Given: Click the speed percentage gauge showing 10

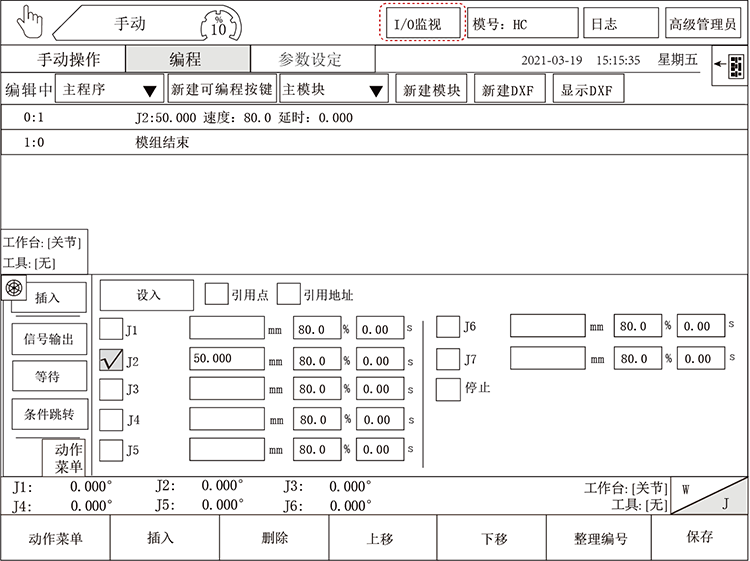Looking at the screenshot, I should coord(218,23).
